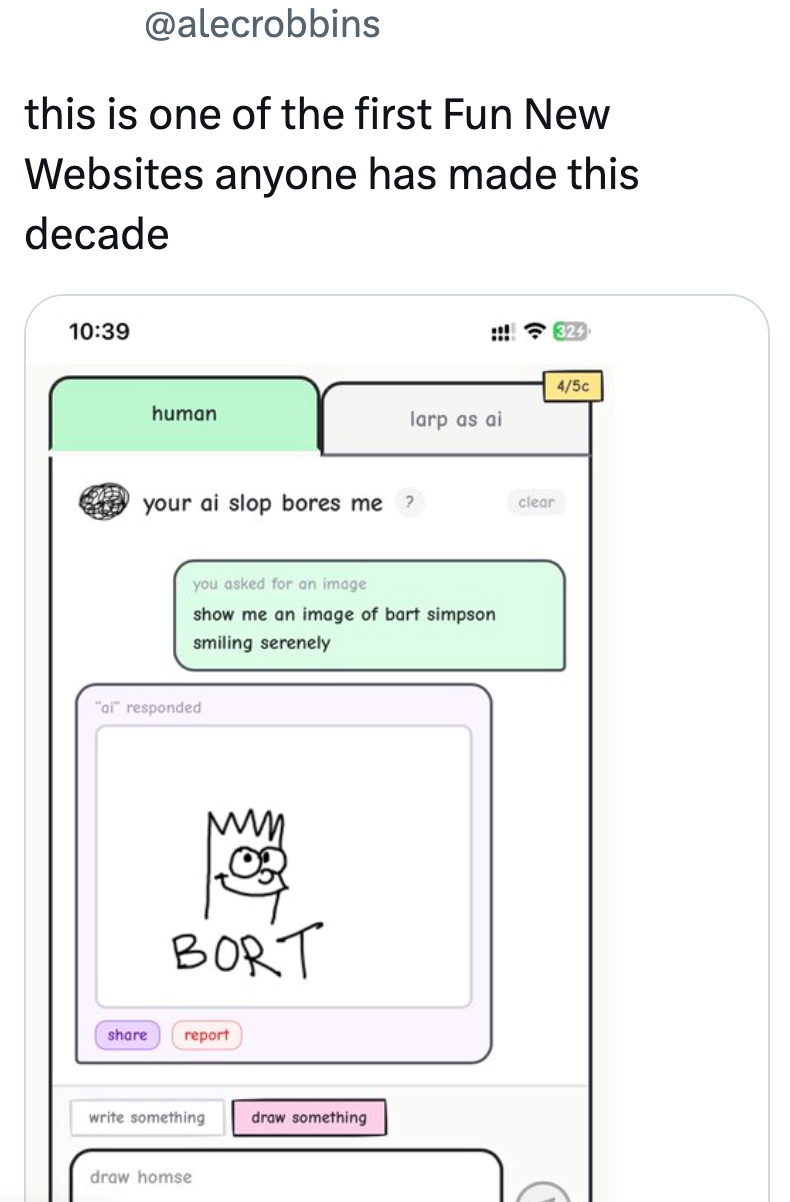The image size is (790, 1202).
Task: Tap the Wi-Fi icon in the status bar
Action: point(533,330)
